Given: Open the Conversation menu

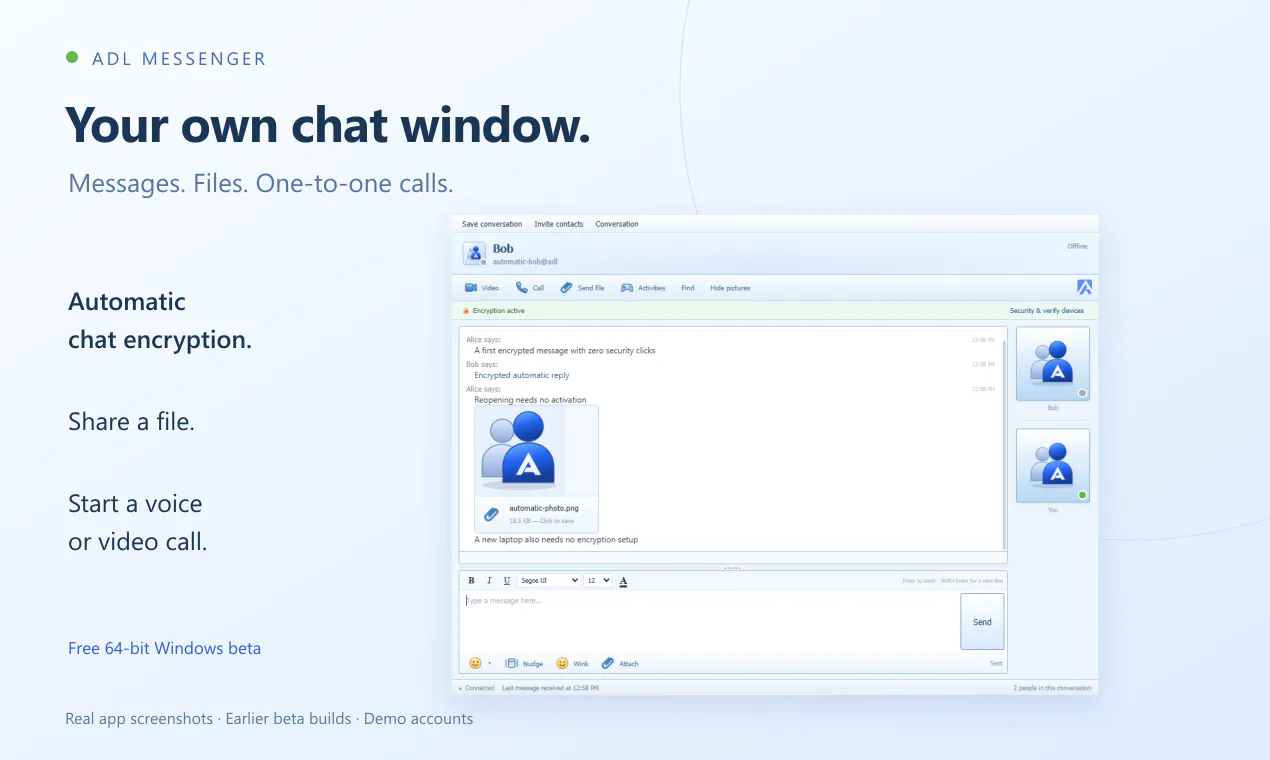Looking at the screenshot, I should click(x=617, y=224).
